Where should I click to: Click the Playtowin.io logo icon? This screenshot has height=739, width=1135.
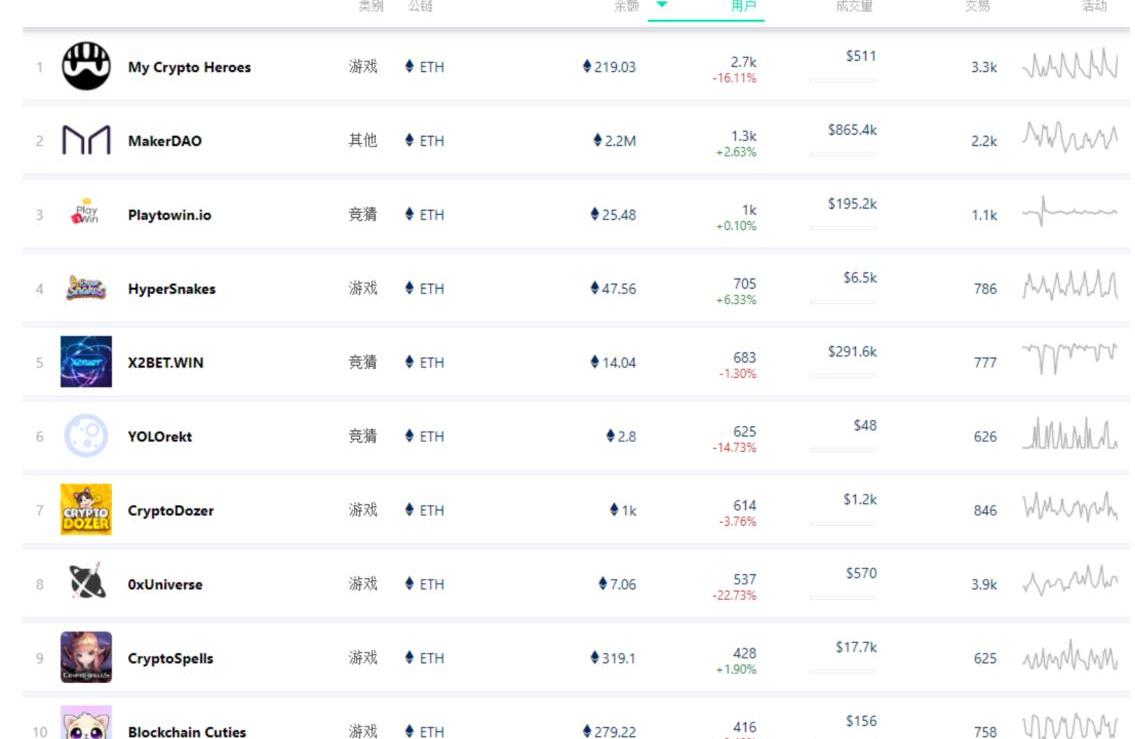point(86,214)
